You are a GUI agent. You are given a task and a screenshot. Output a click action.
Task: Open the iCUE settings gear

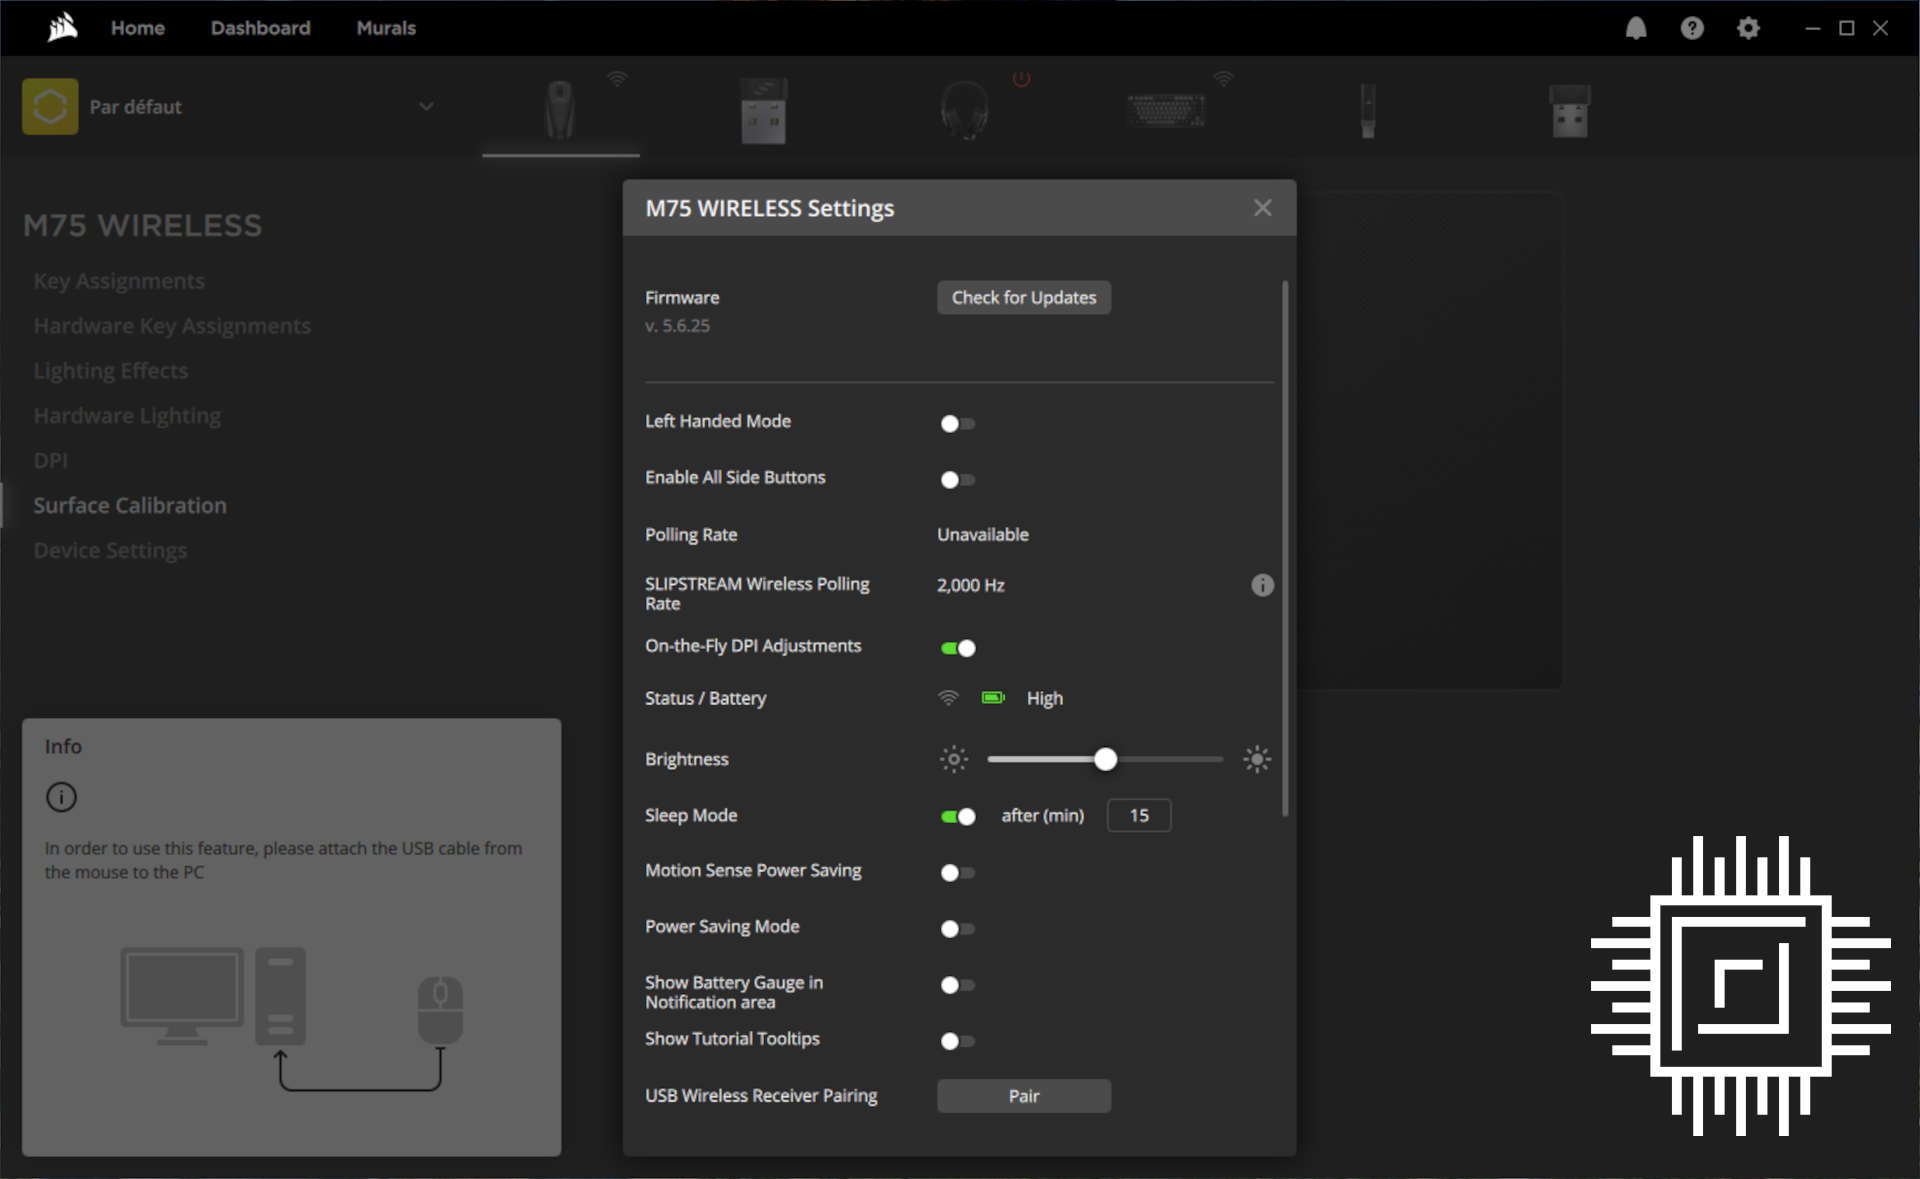pyautogui.click(x=1748, y=28)
